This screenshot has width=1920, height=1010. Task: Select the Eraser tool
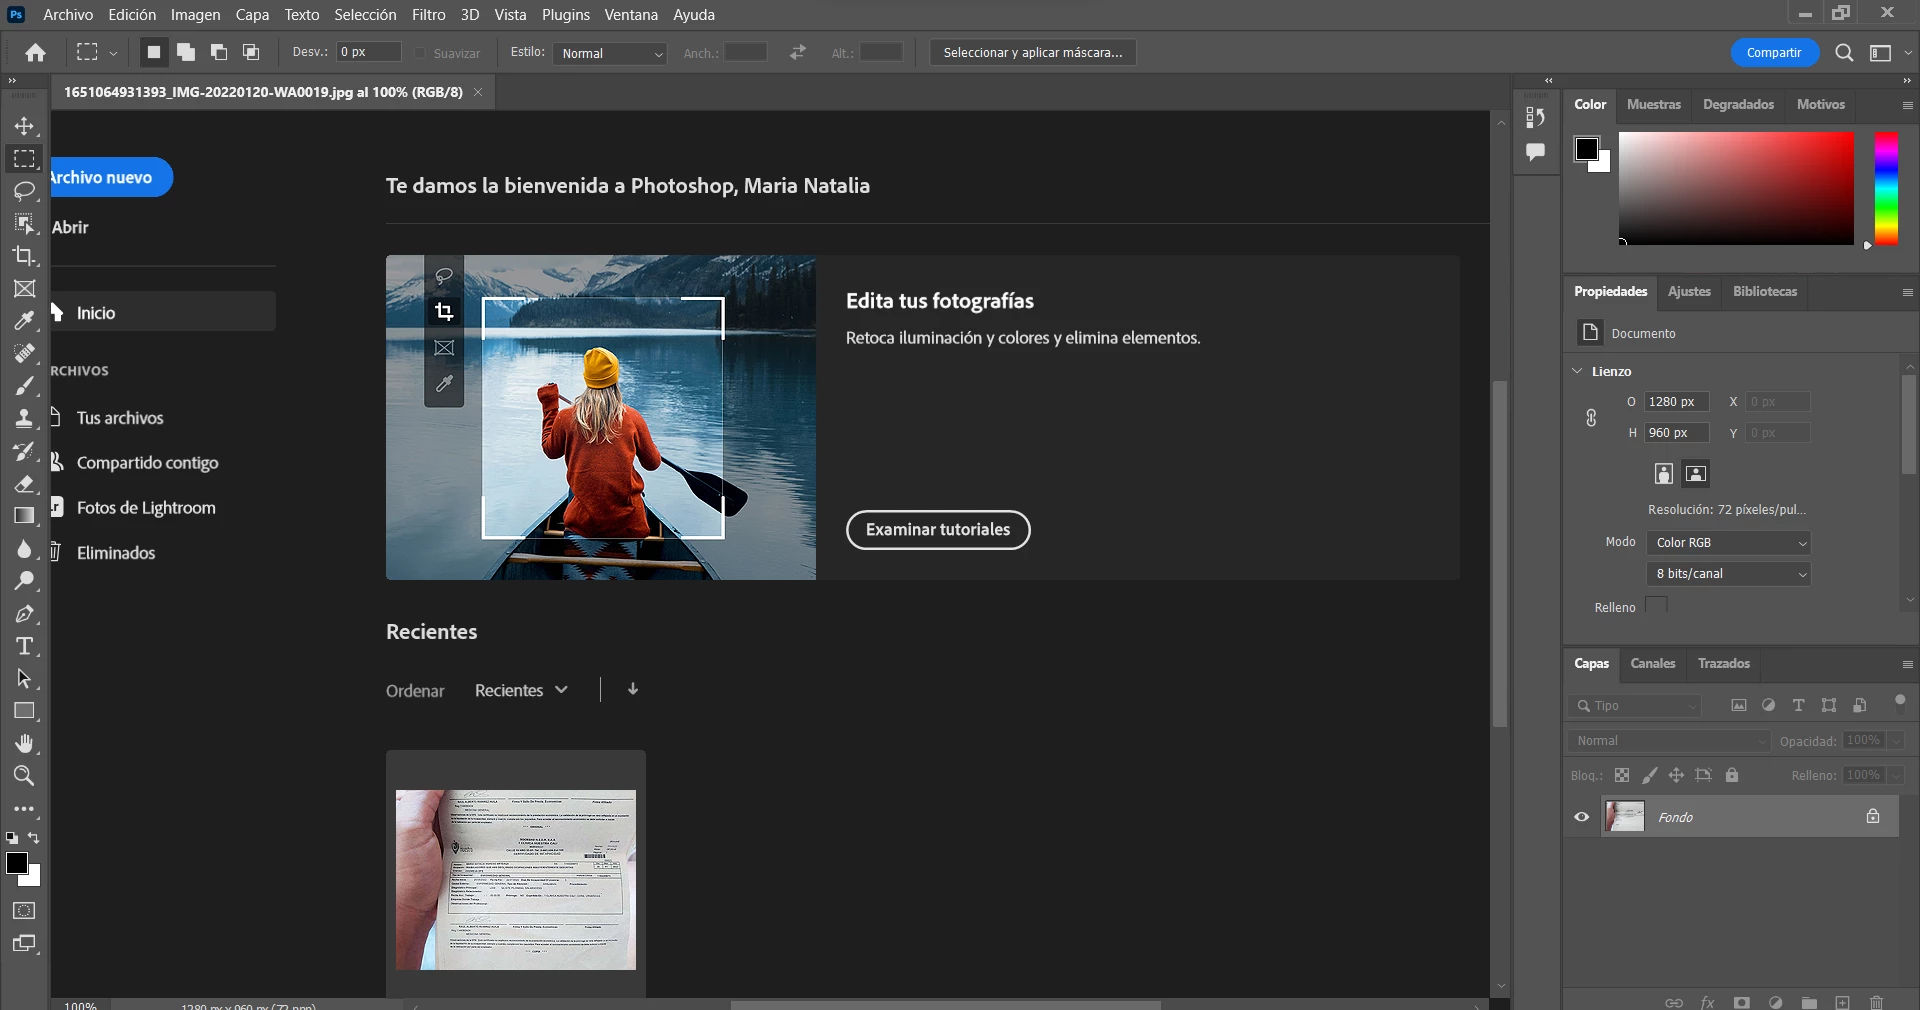click(24, 484)
